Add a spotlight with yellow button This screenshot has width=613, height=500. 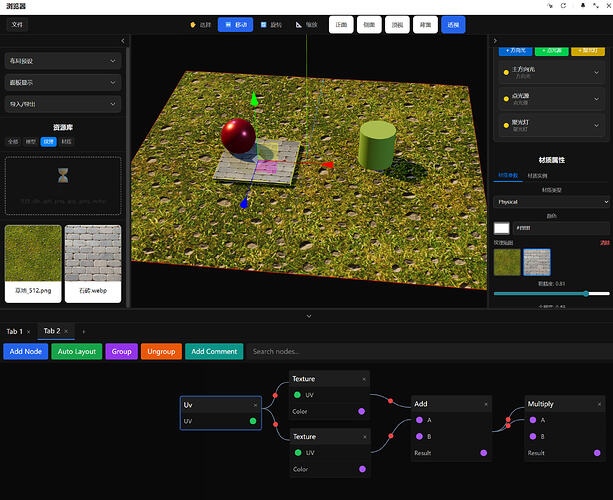(588, 51)
